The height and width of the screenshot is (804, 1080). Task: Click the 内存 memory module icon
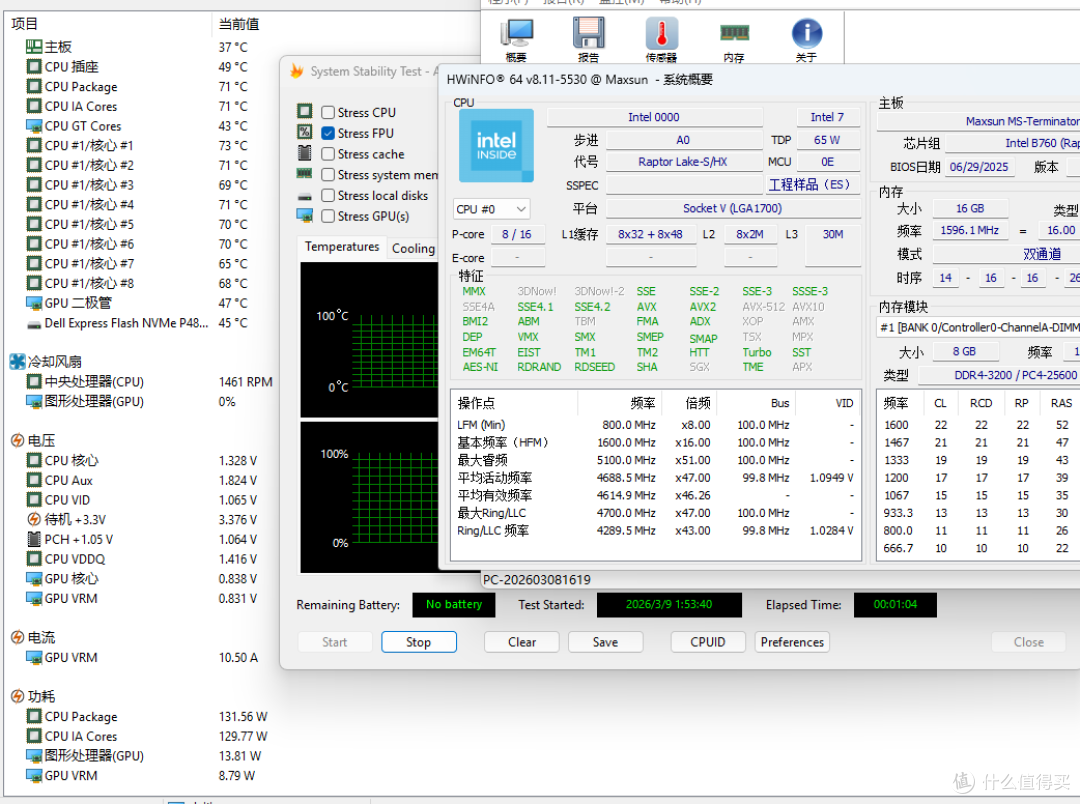734,32
